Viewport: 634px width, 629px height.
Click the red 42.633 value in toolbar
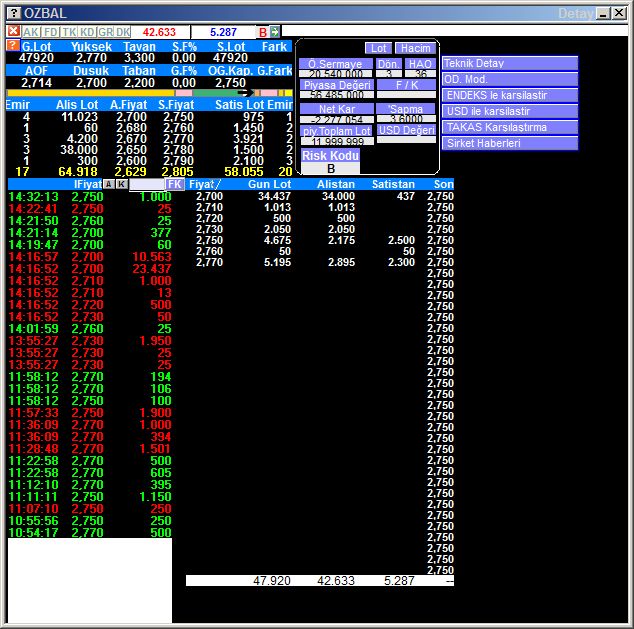pyautogui.click(x=159, y=32)
